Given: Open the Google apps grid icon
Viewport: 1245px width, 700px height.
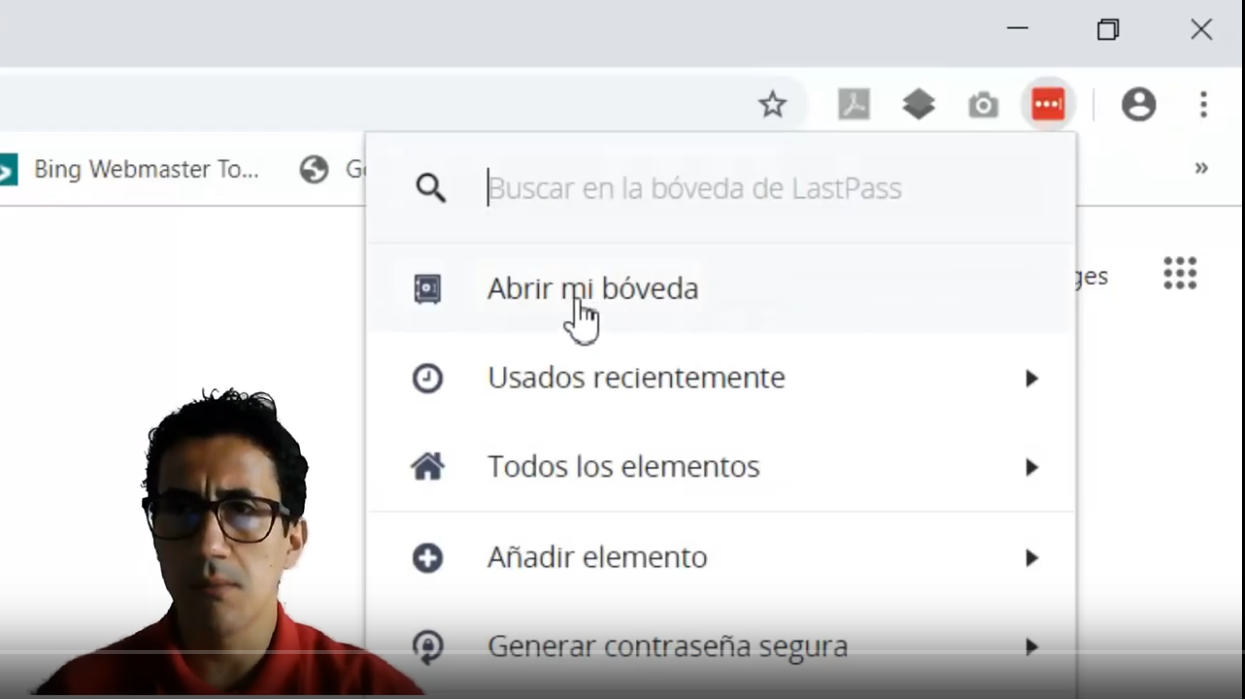Looking at the screenshot, I should [x=1180, y=273].
